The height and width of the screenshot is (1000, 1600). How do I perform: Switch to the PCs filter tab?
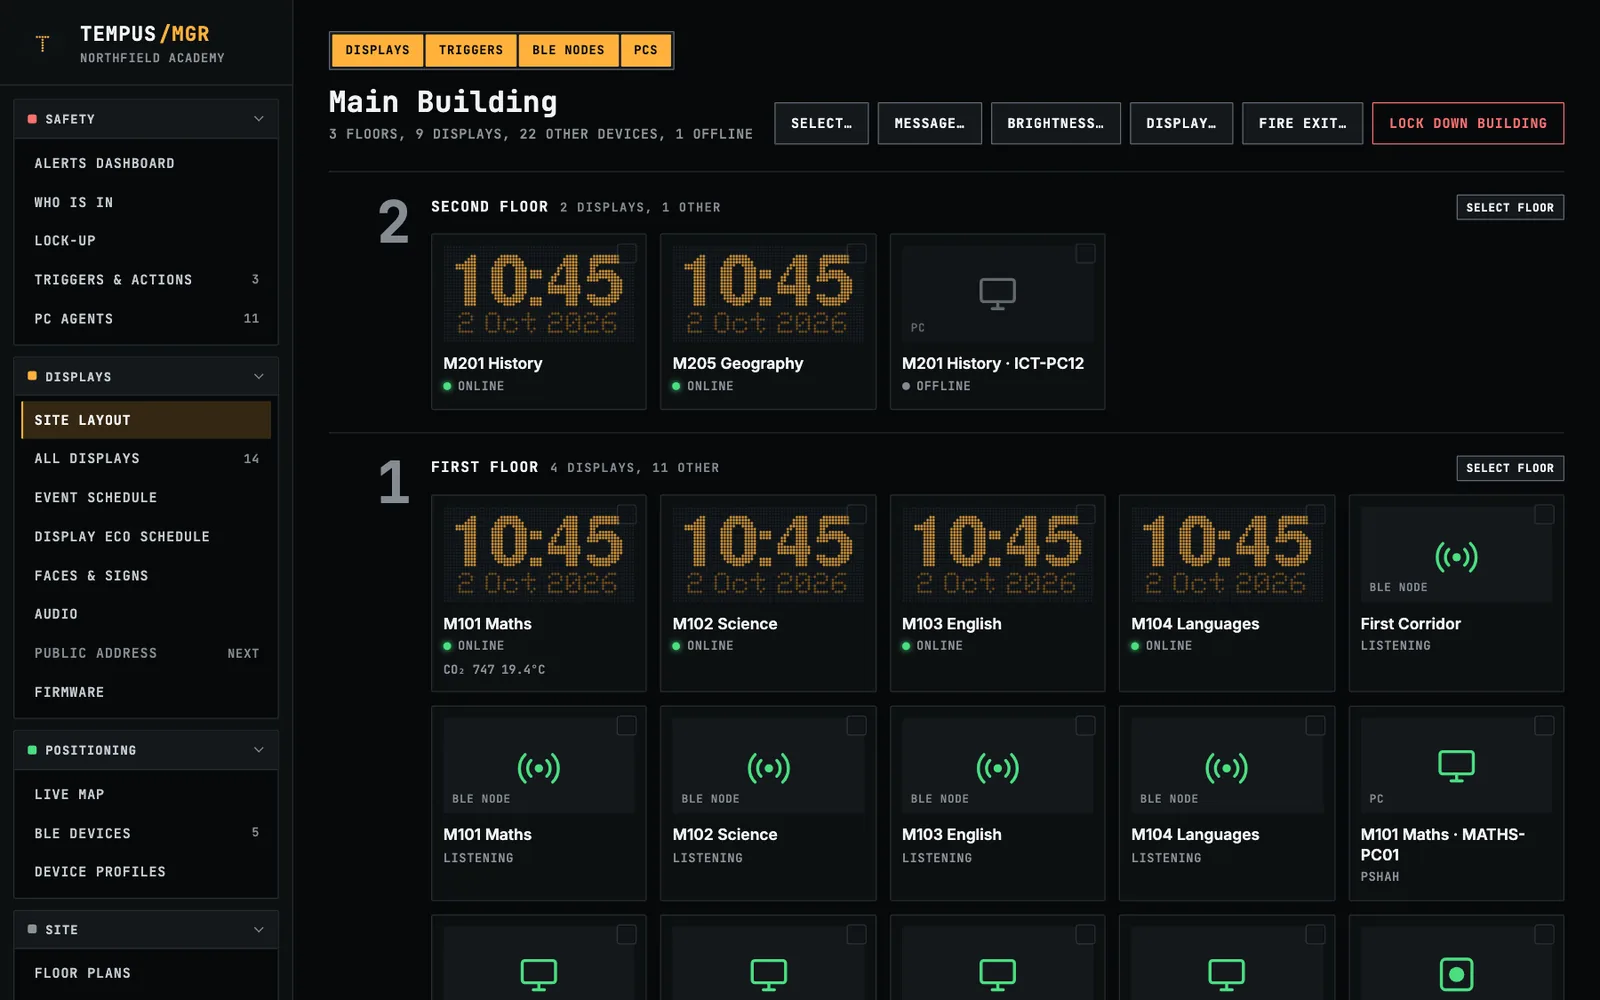point(646,50)
